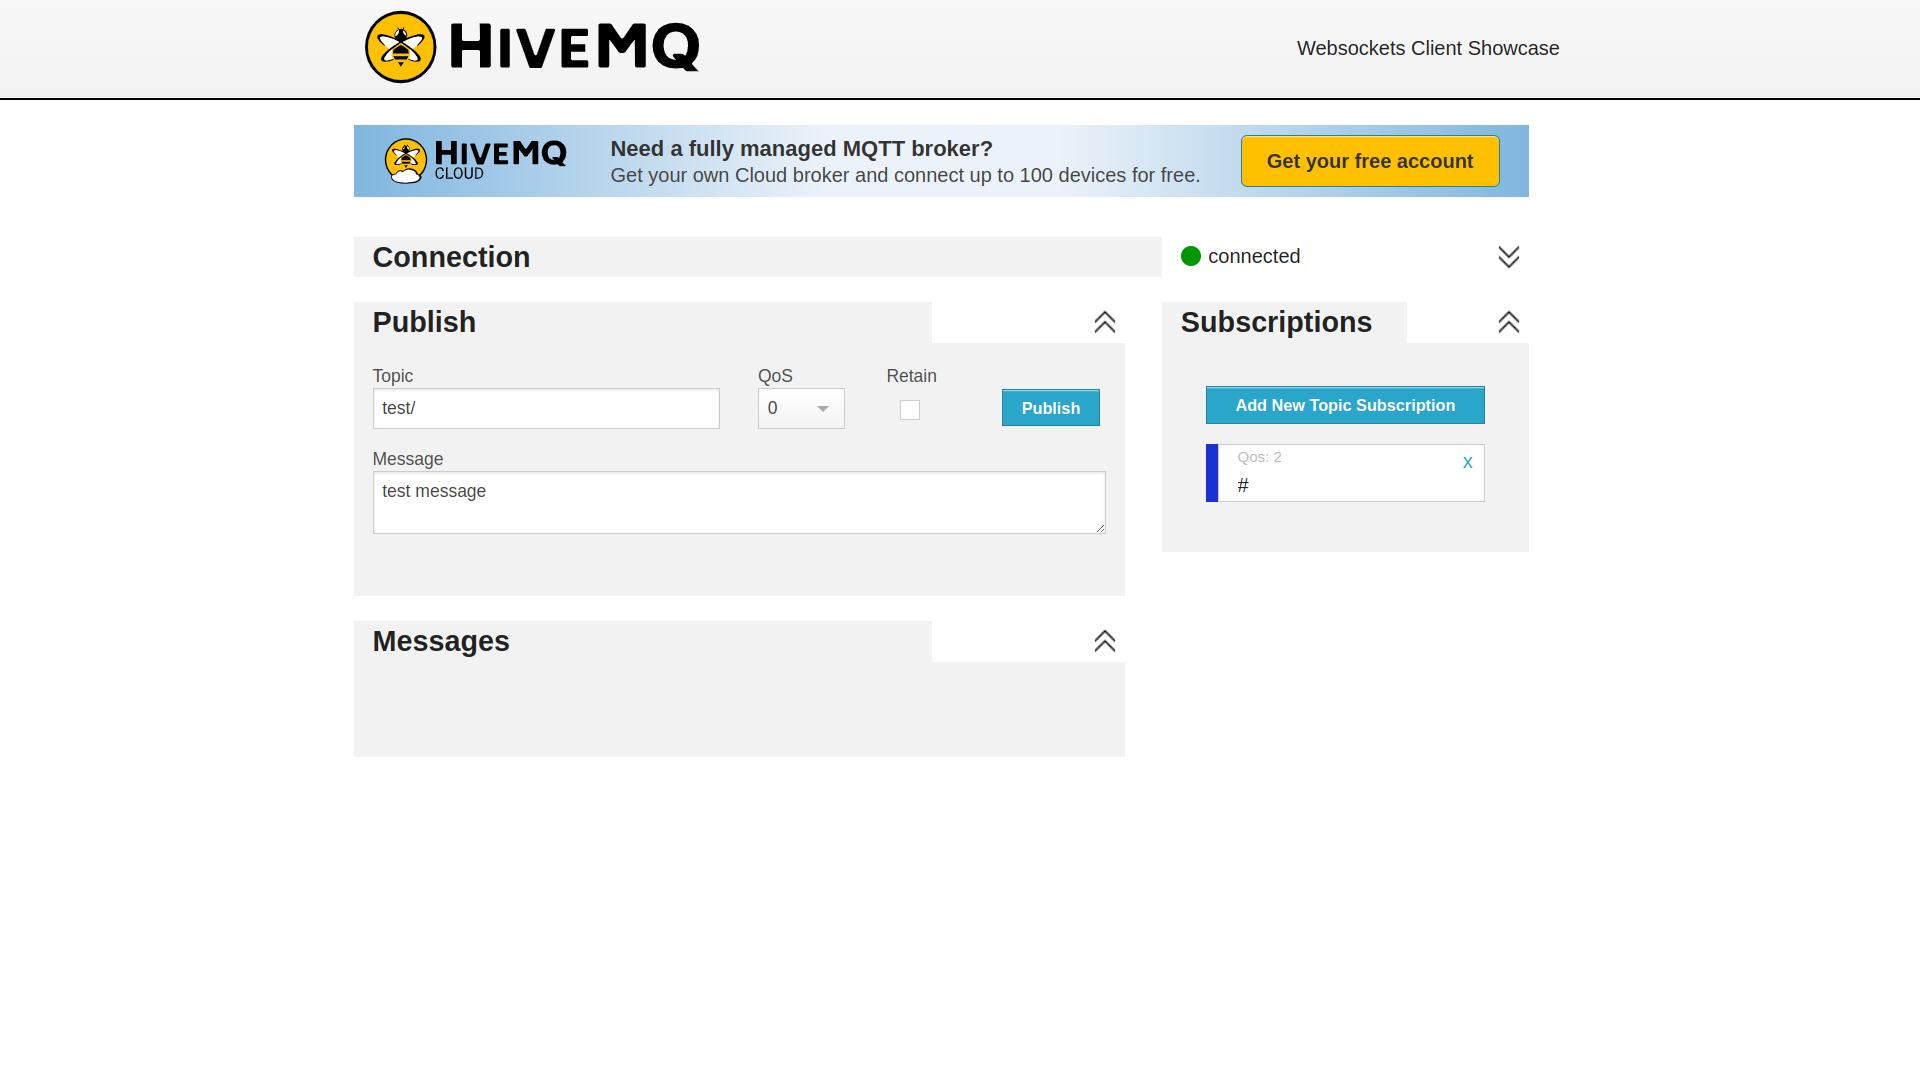Click Get your free account
1920x1080 pixels.
click(1369, 161)
